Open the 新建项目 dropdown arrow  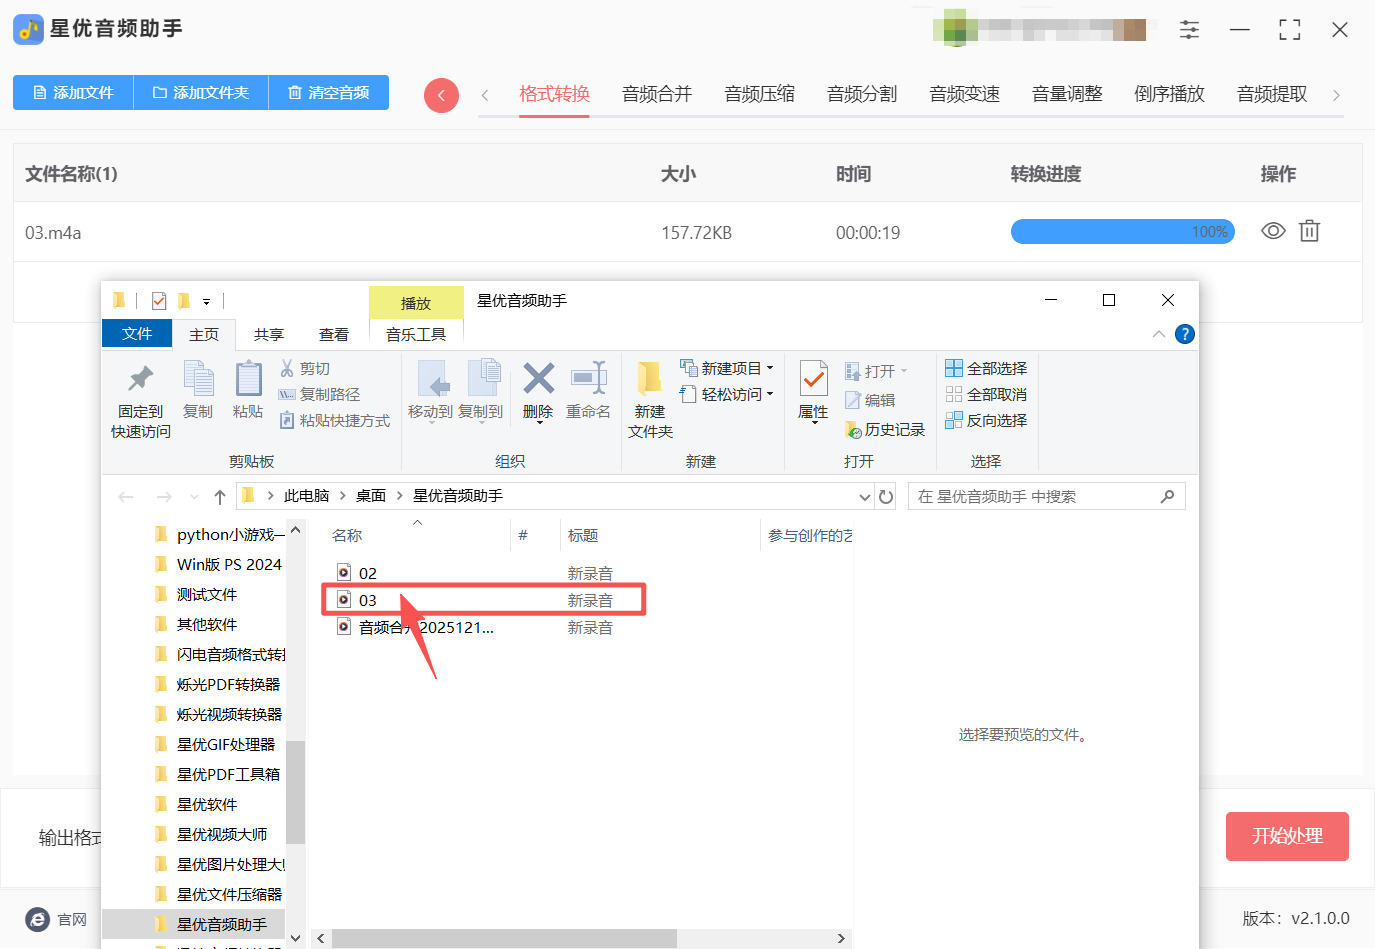coord(770,368)
